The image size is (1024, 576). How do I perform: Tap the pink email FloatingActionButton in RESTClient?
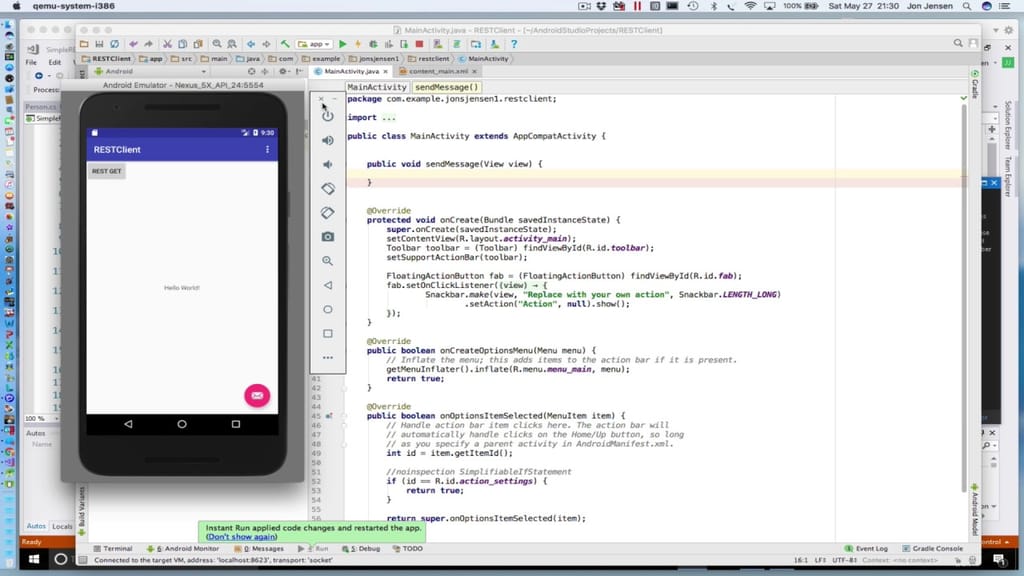(257, 396)
